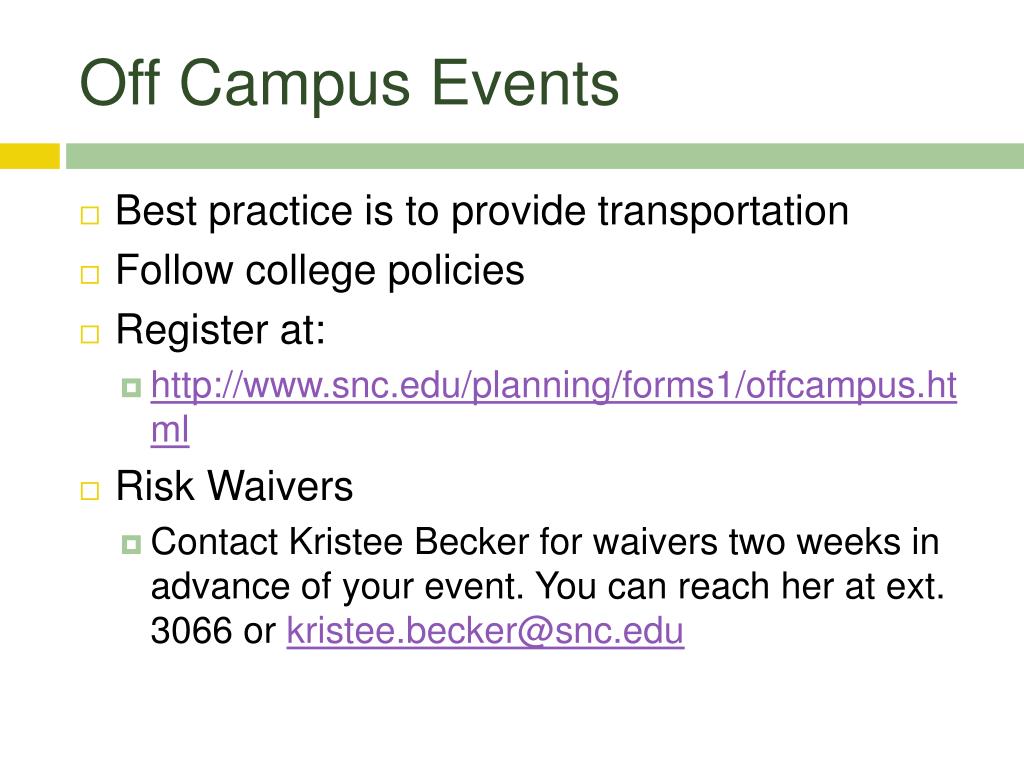
Task: Click the Follow college policies text
Action: 320,271
